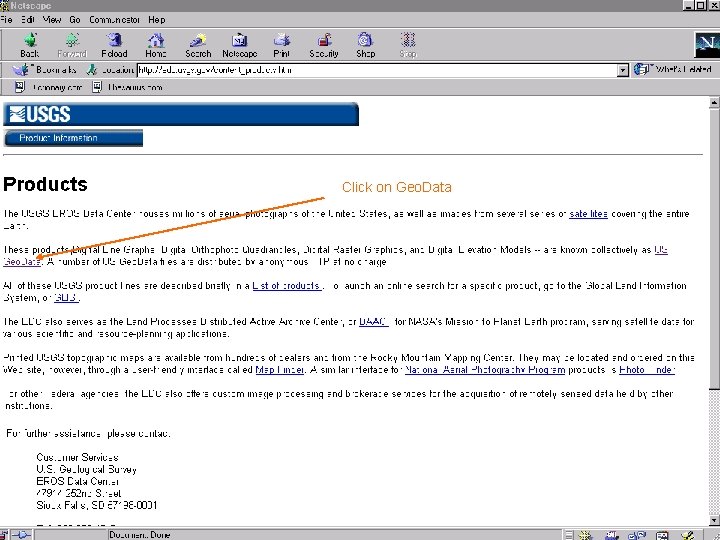Click the Map Finder link
This screenshot has width=720, height=540.
click(x=280, y=370)
